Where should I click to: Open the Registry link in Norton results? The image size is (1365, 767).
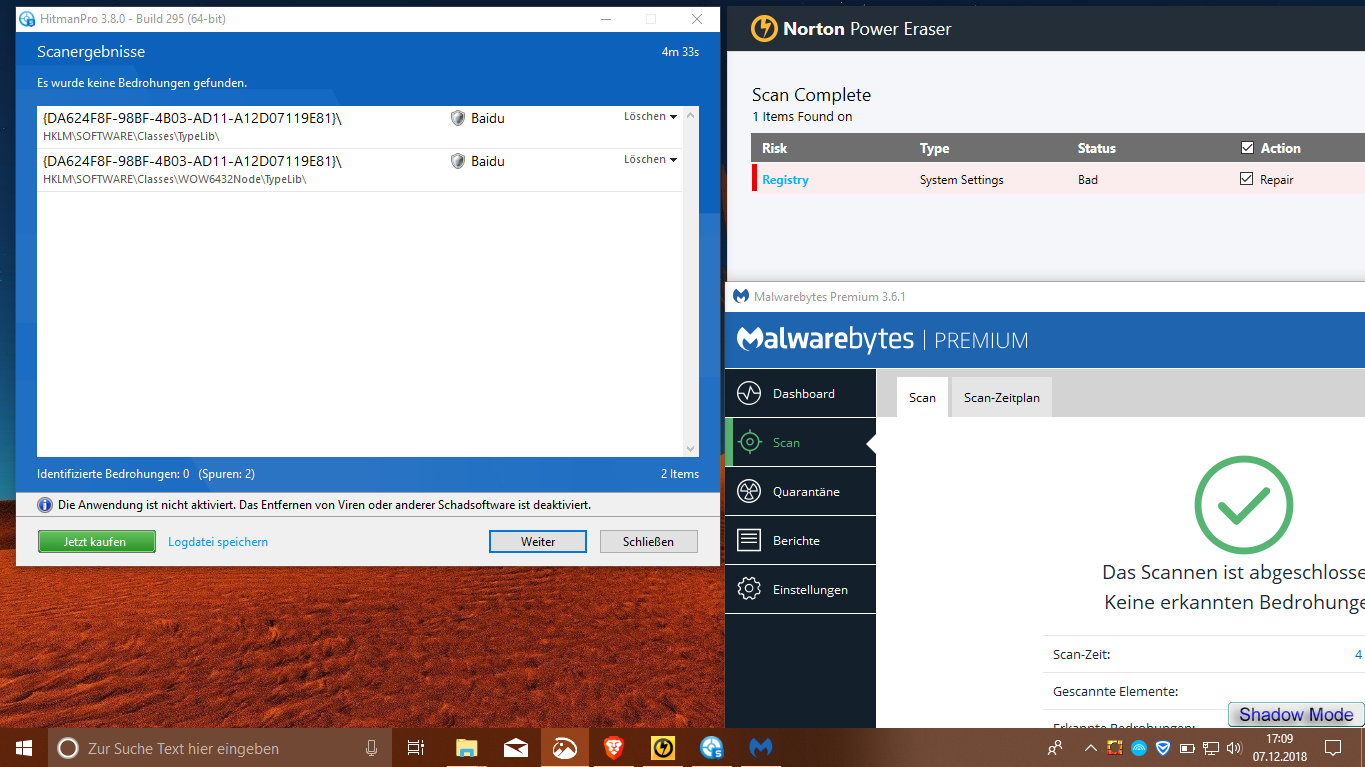pyautogui.click(x=785, y=180)
